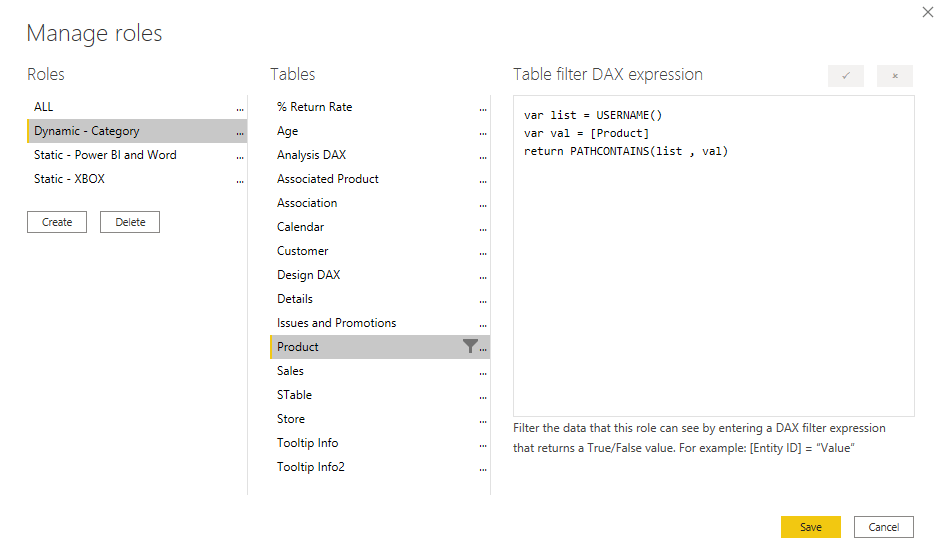Select the Dynamic - Category role

click(x=137, y=131)
